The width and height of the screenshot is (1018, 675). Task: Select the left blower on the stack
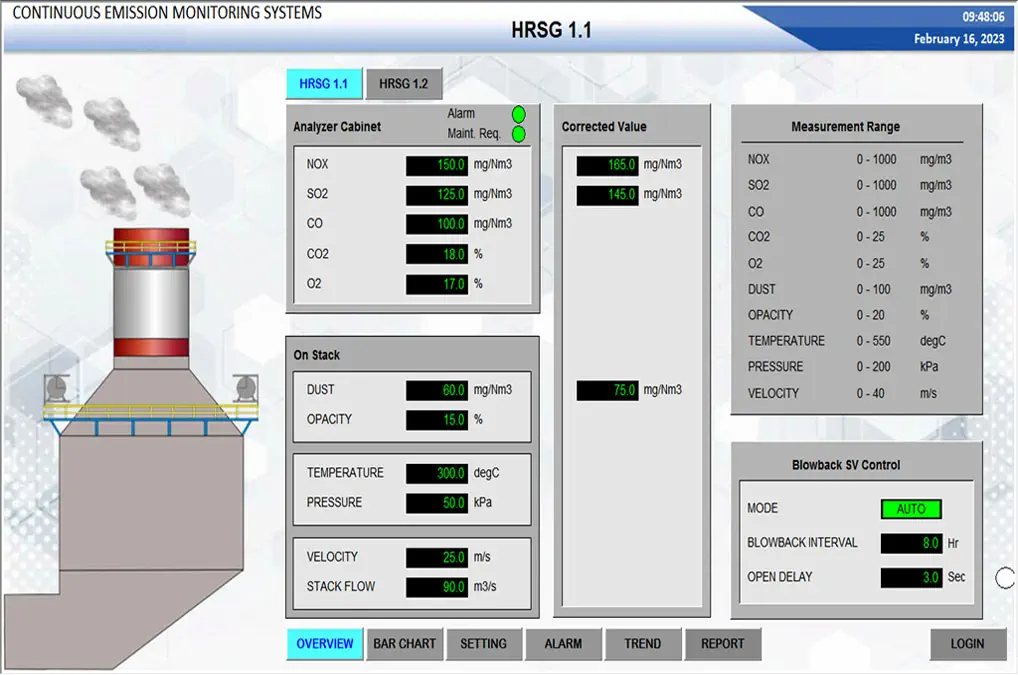56,387
